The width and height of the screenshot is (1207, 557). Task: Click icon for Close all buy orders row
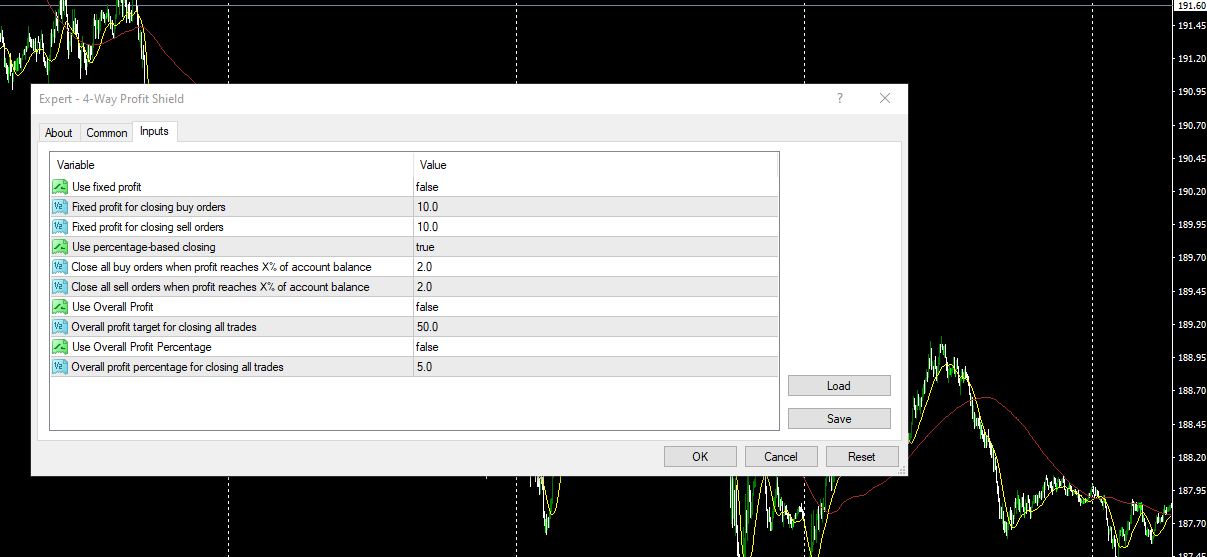(59, 267)
